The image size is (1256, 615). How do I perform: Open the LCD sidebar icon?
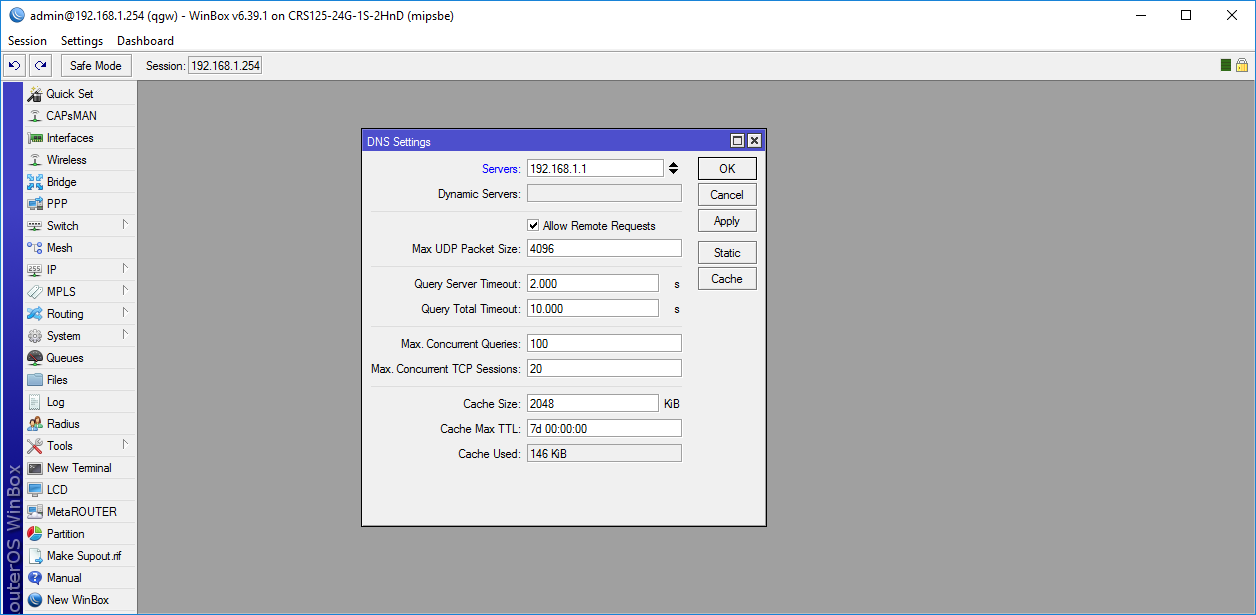[x=35, y=490]
